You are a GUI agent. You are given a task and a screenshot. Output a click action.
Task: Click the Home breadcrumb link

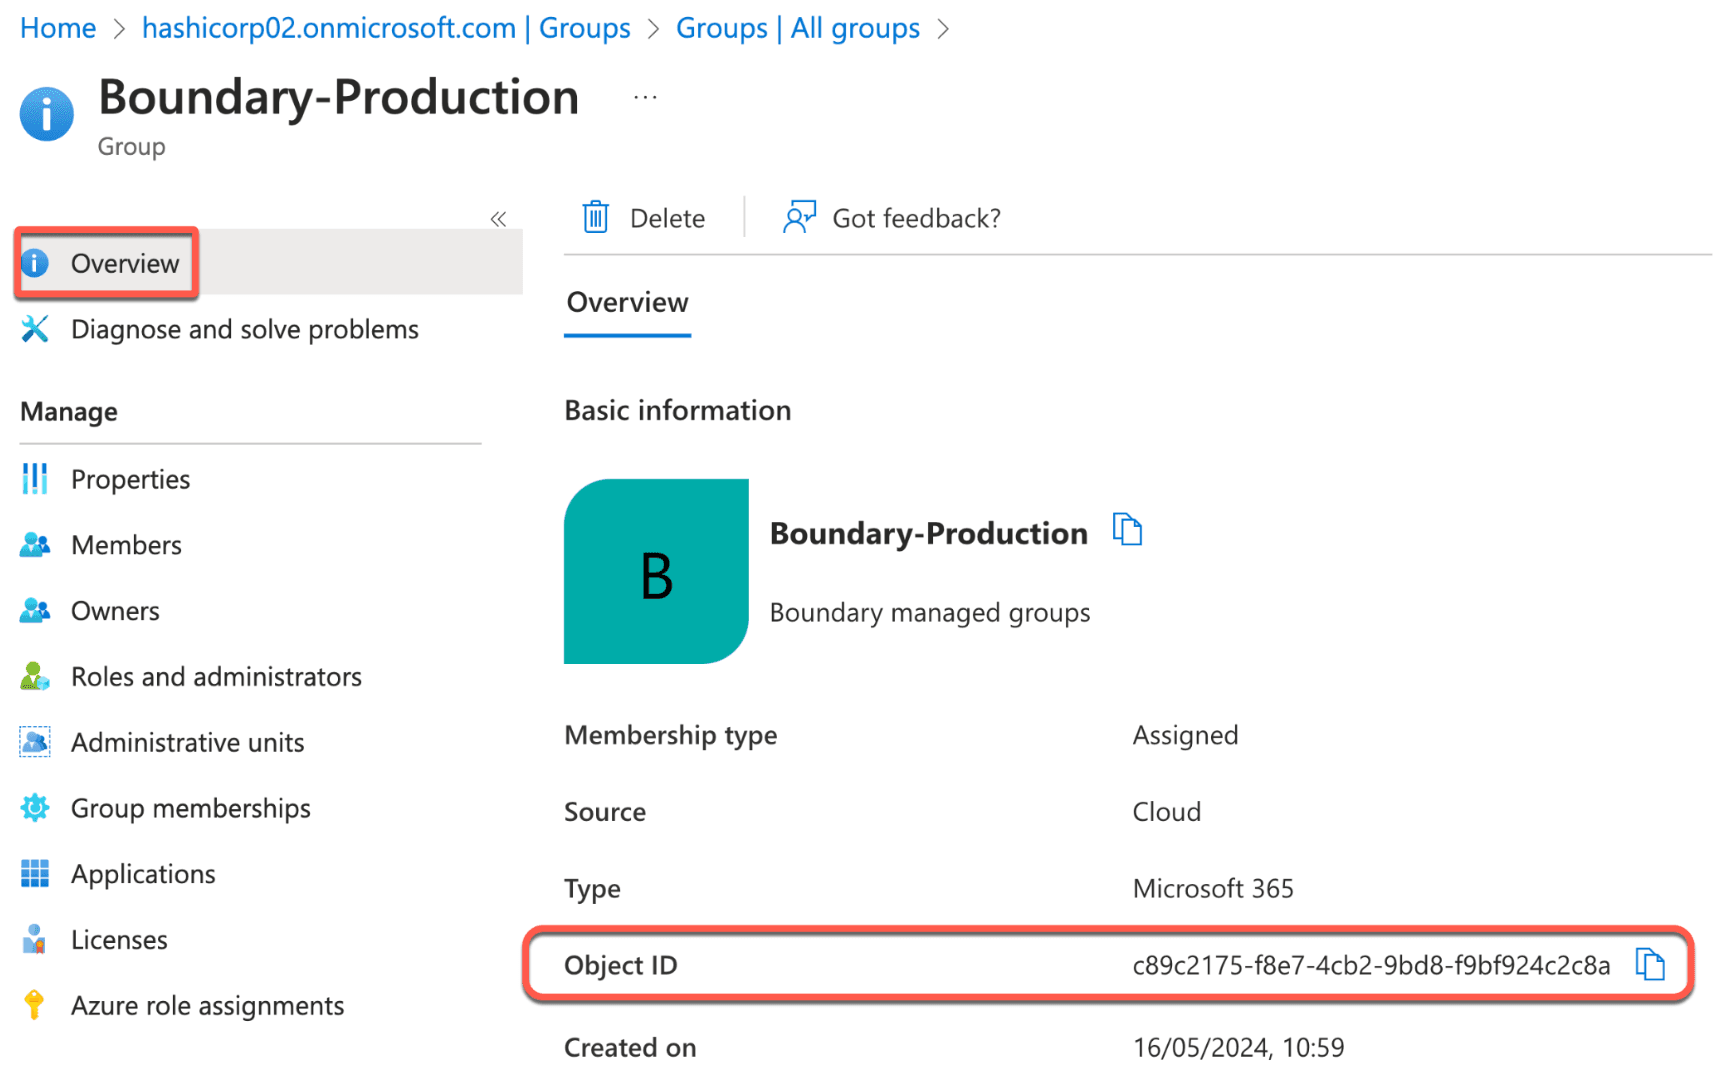pos(58,28)
